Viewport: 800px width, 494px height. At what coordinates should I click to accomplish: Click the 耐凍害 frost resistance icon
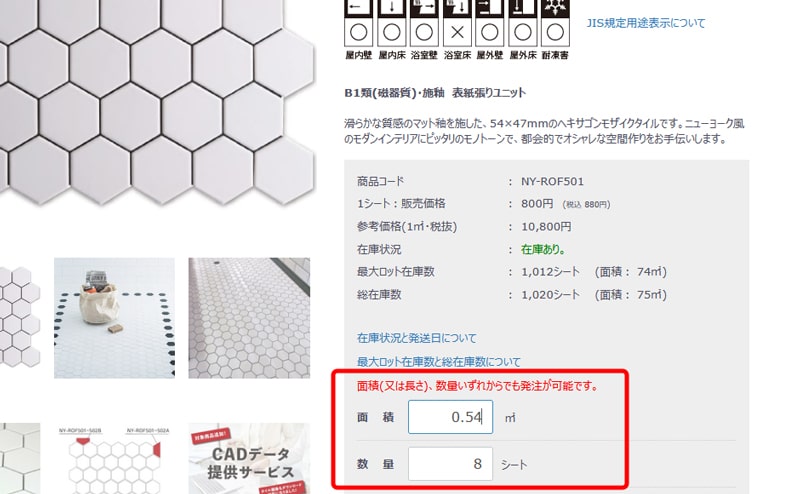[555, 23]
